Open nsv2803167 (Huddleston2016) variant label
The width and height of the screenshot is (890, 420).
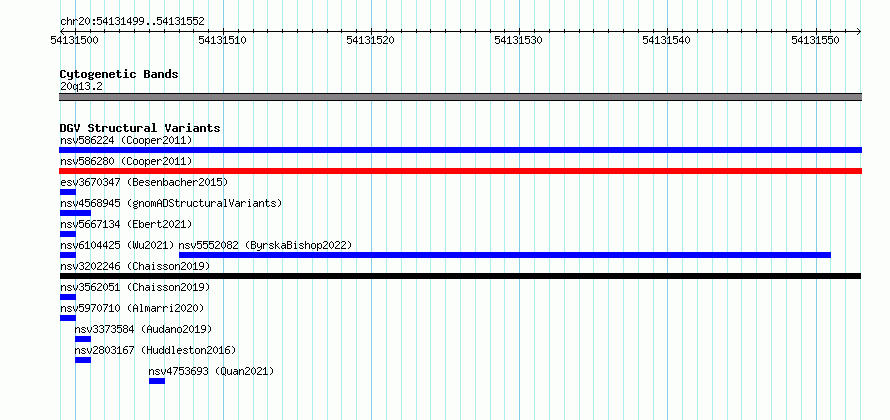pyautogui.click(x=156, y=350)
